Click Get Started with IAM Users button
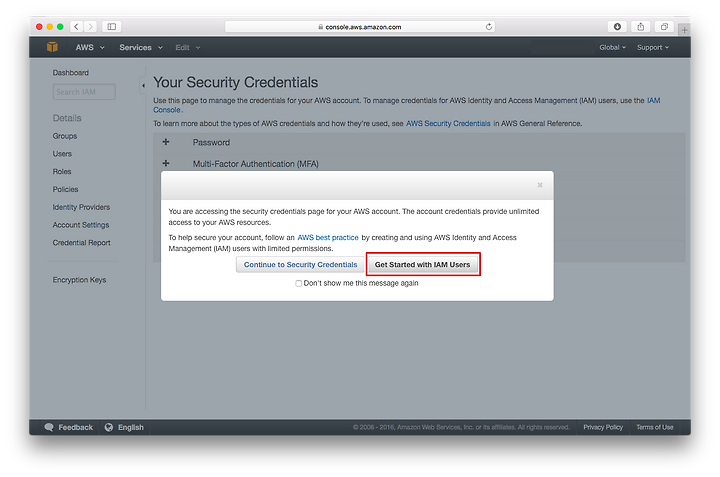 (422, 264)
